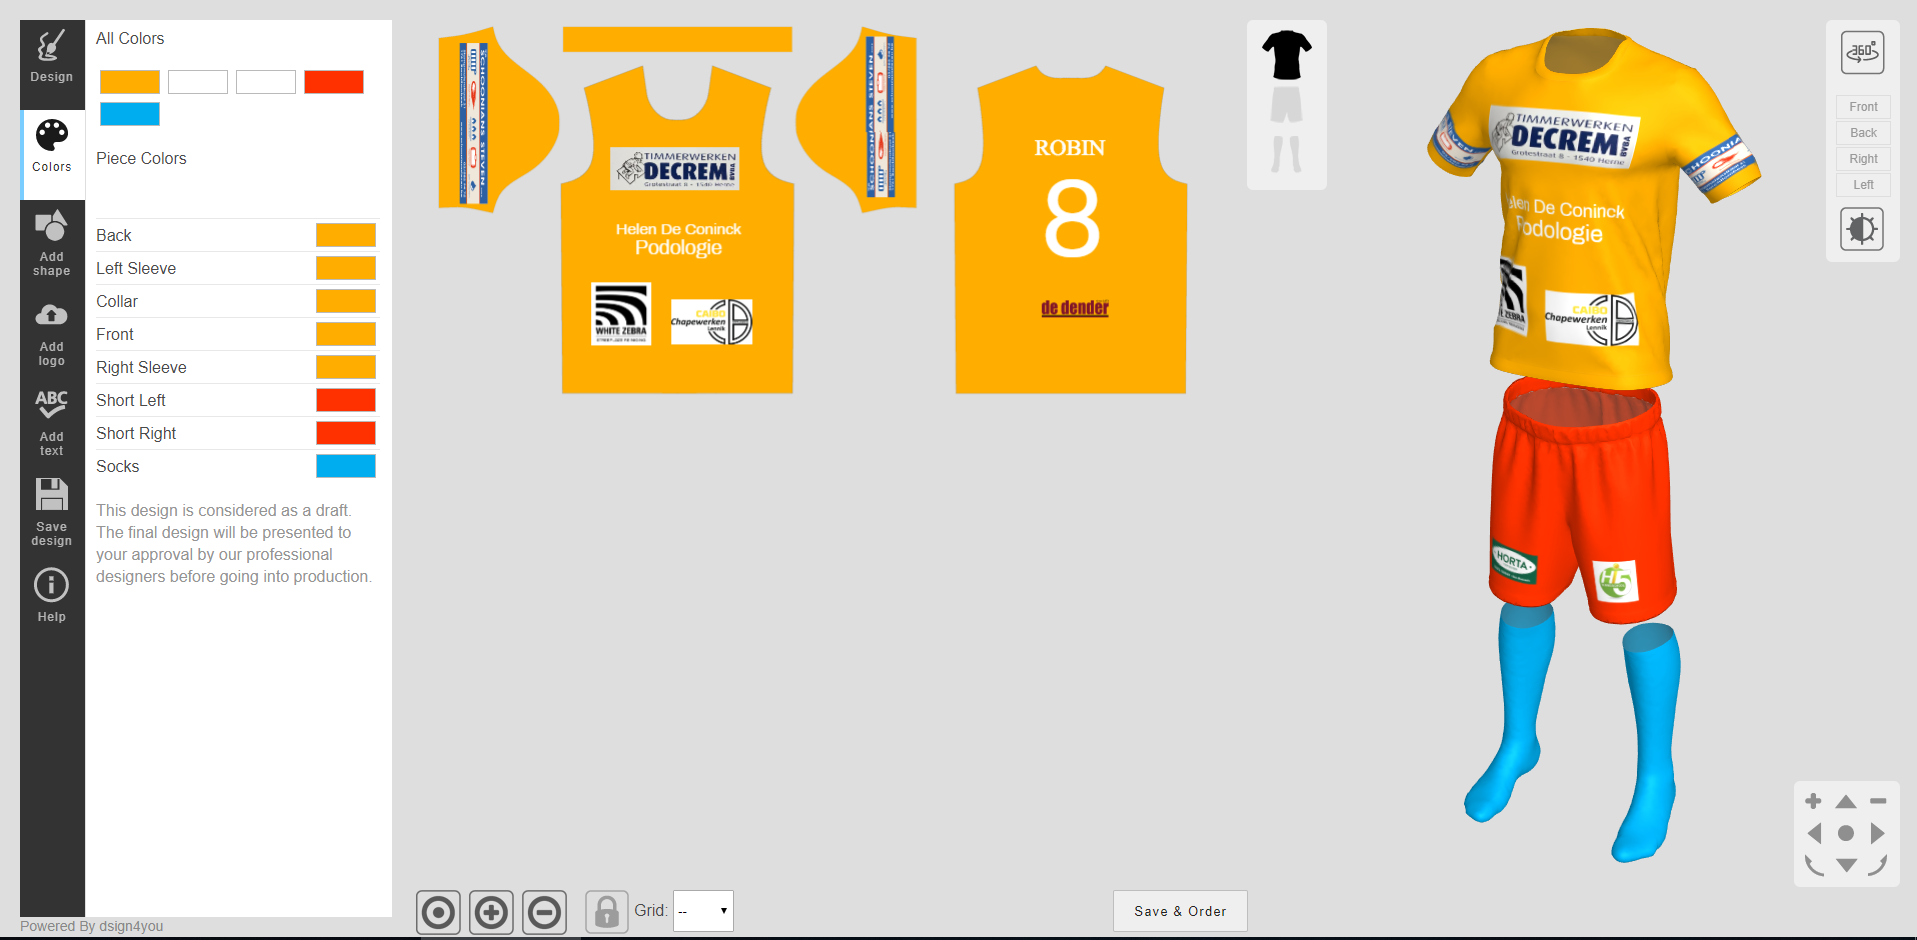The width and height of the screenshot is (1917, 940).
Task: Choose the Add text tool
Action: point(51,423)
